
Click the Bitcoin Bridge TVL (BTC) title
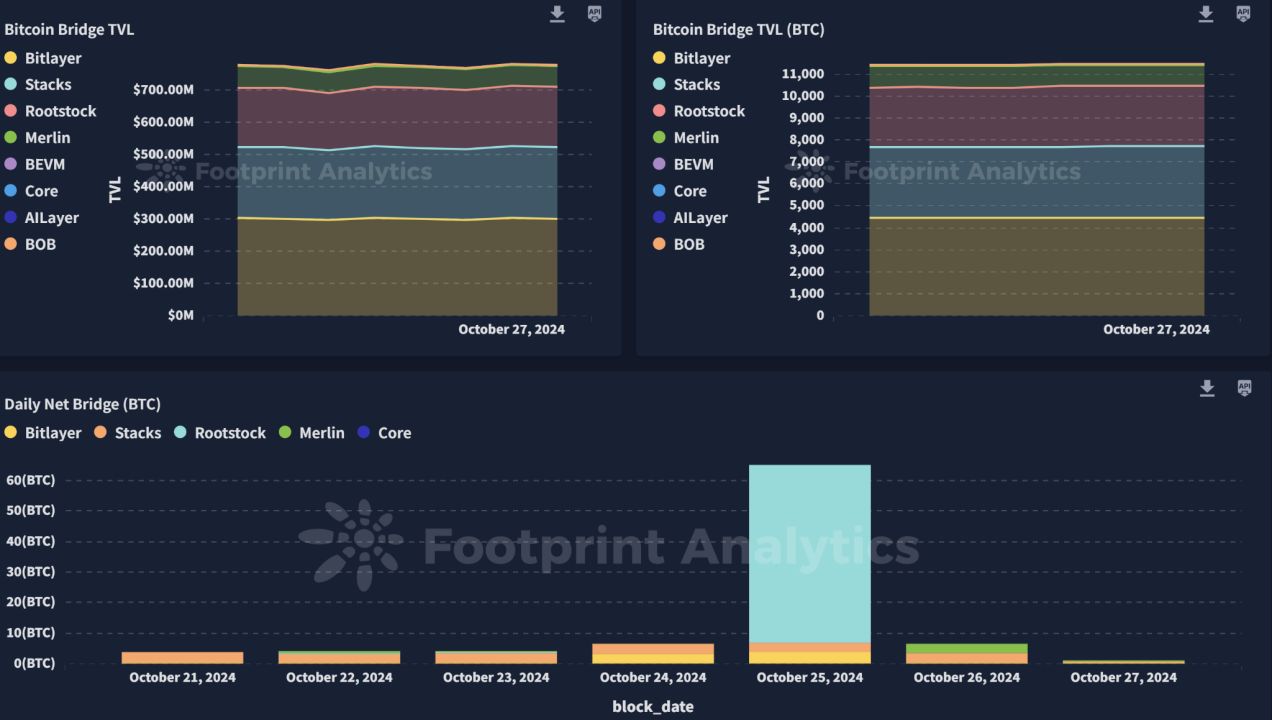[x=738, y=30]
